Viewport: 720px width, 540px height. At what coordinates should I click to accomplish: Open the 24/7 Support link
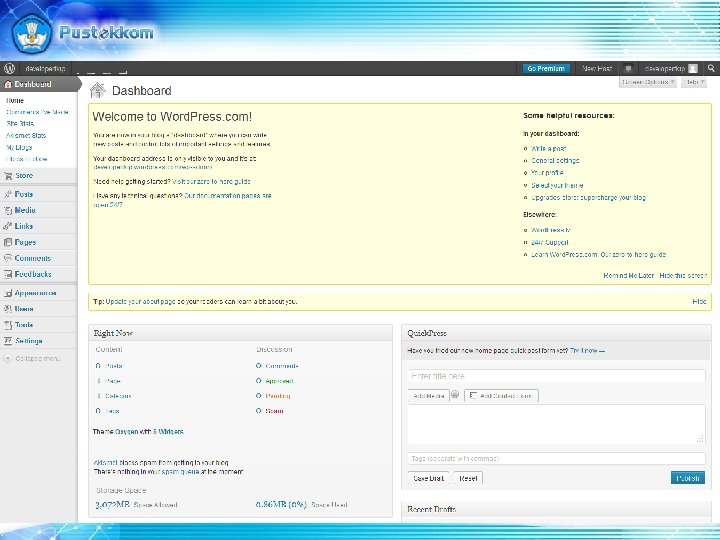point(550,242)
